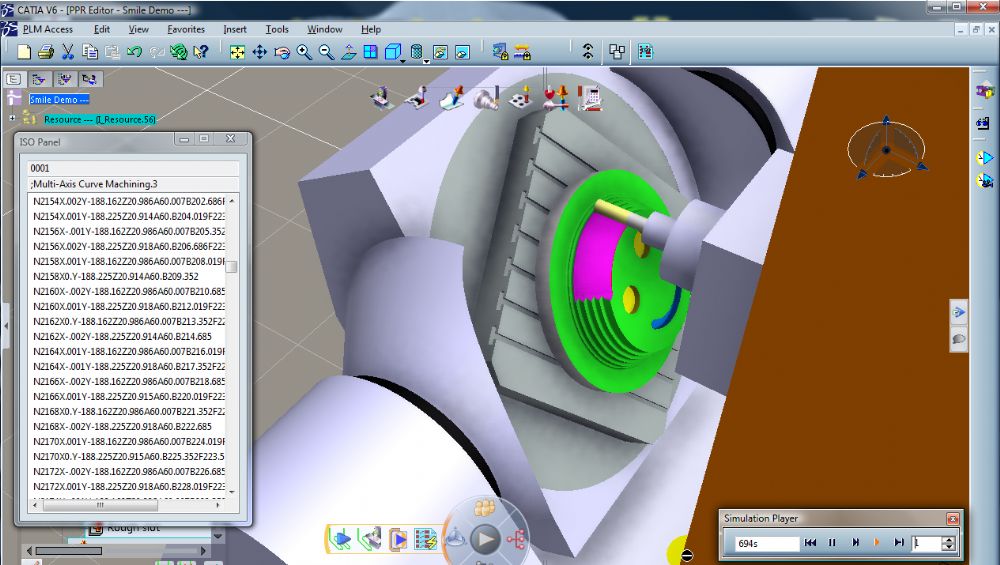Viewport: 1000px width, 565px height.
Task: Expand the Resource tree node
Action: click(x=12, y=119)
